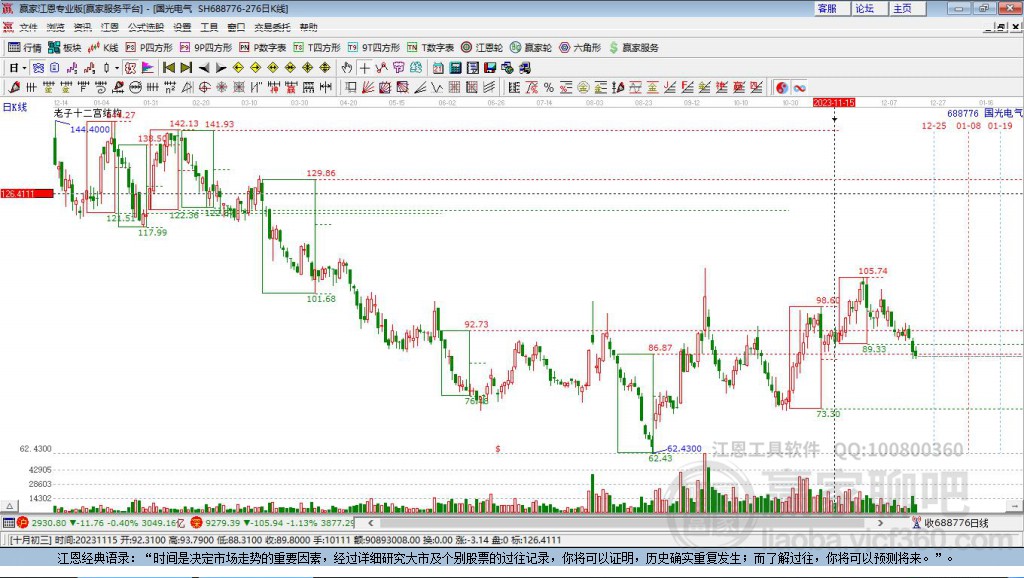Click the black right arrow icon

click(221, 68)
